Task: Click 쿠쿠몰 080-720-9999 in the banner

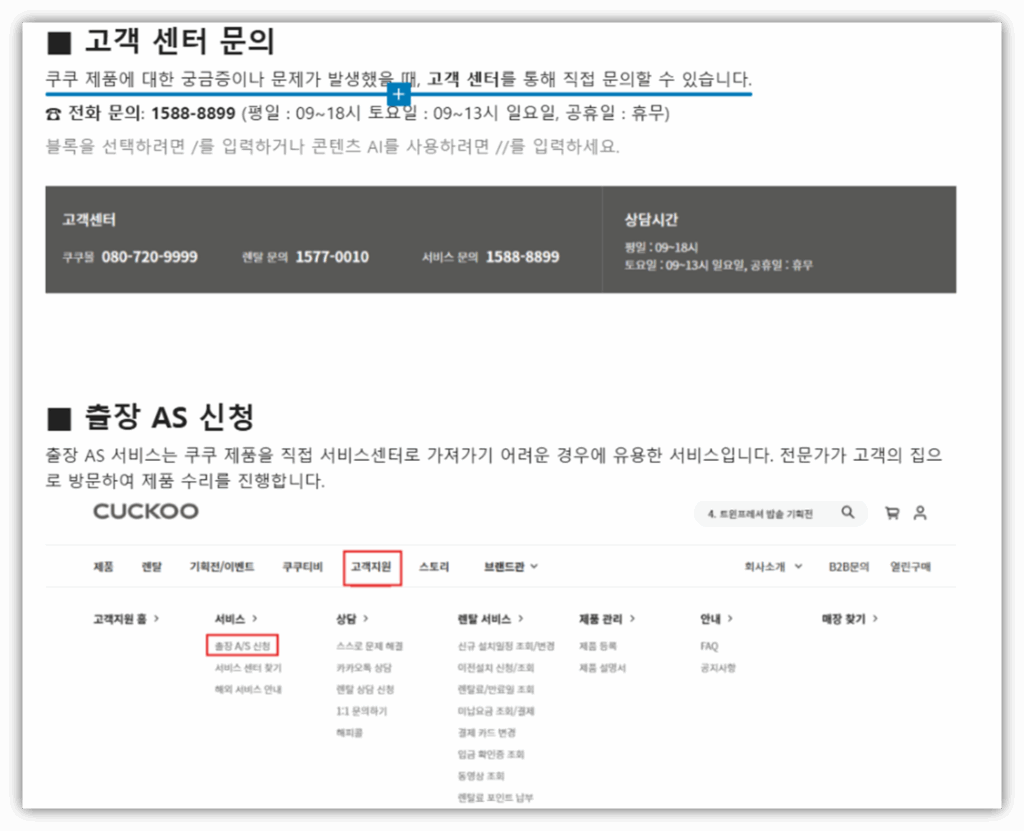Action: pyautogui.click(x=130, y=257)
